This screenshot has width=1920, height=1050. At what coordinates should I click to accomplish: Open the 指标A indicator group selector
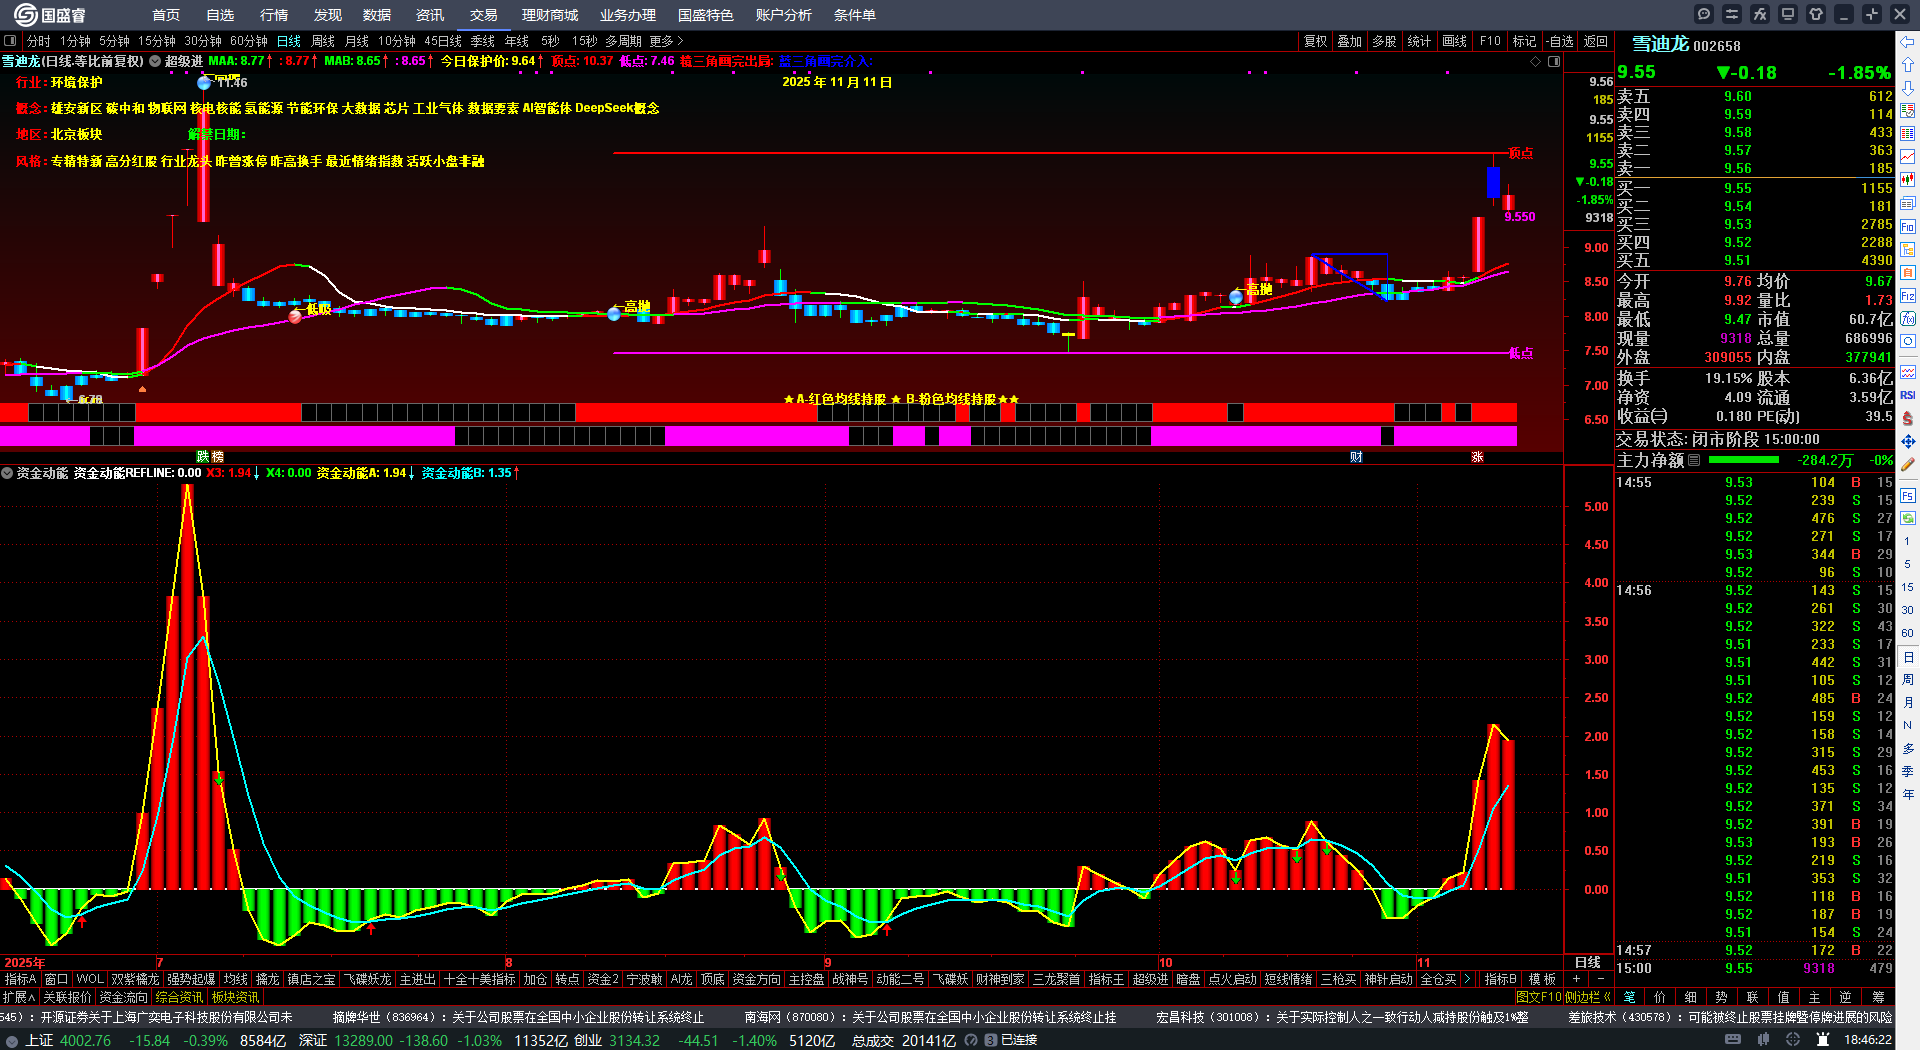(21, 979)
